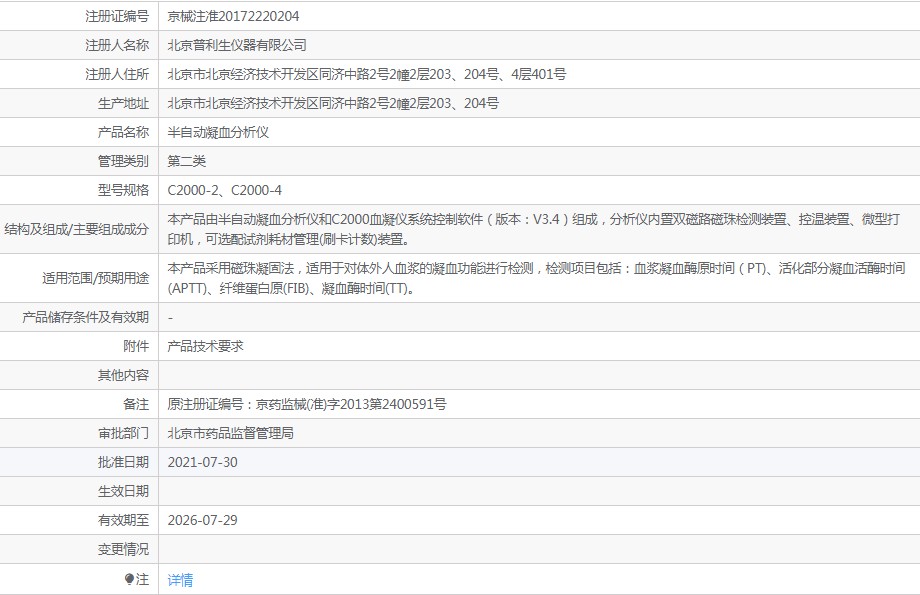Click the 生效日期 label
920x595 pixels.
click(123, 491)
